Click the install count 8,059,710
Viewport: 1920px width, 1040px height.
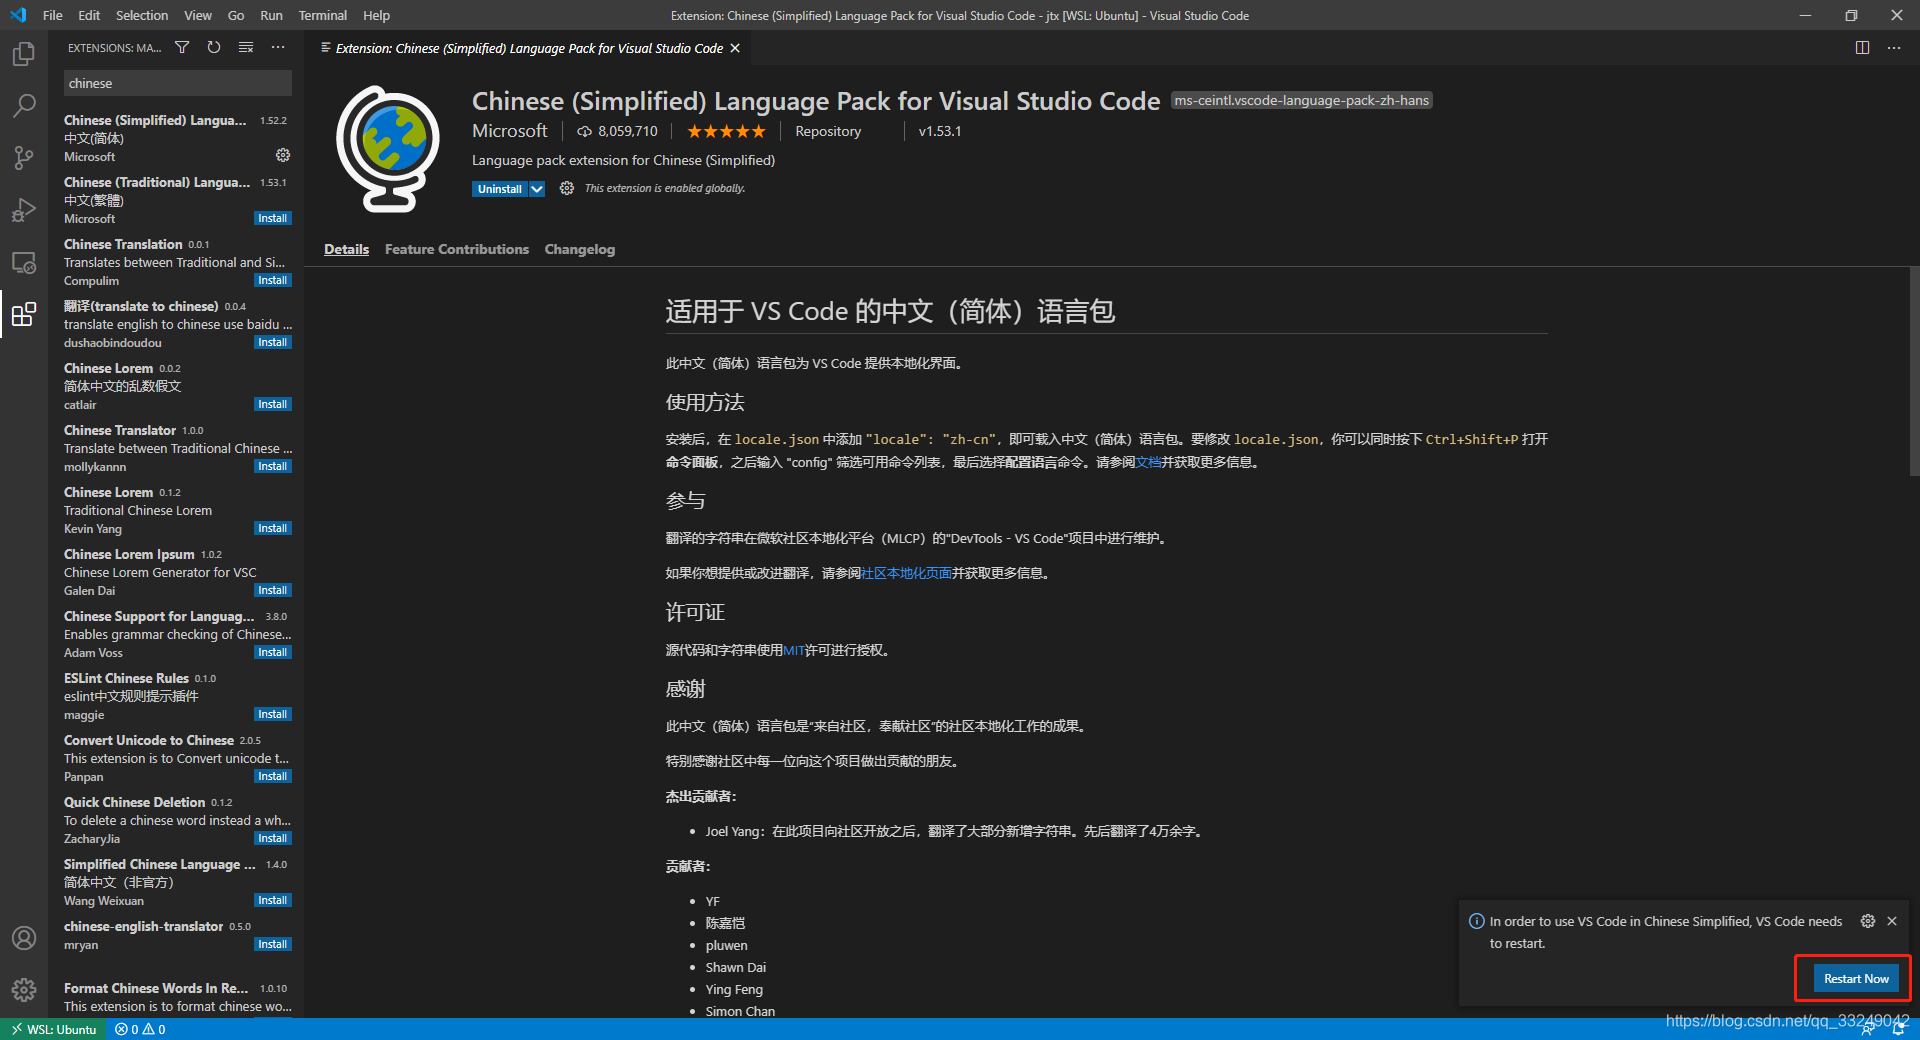617,131
